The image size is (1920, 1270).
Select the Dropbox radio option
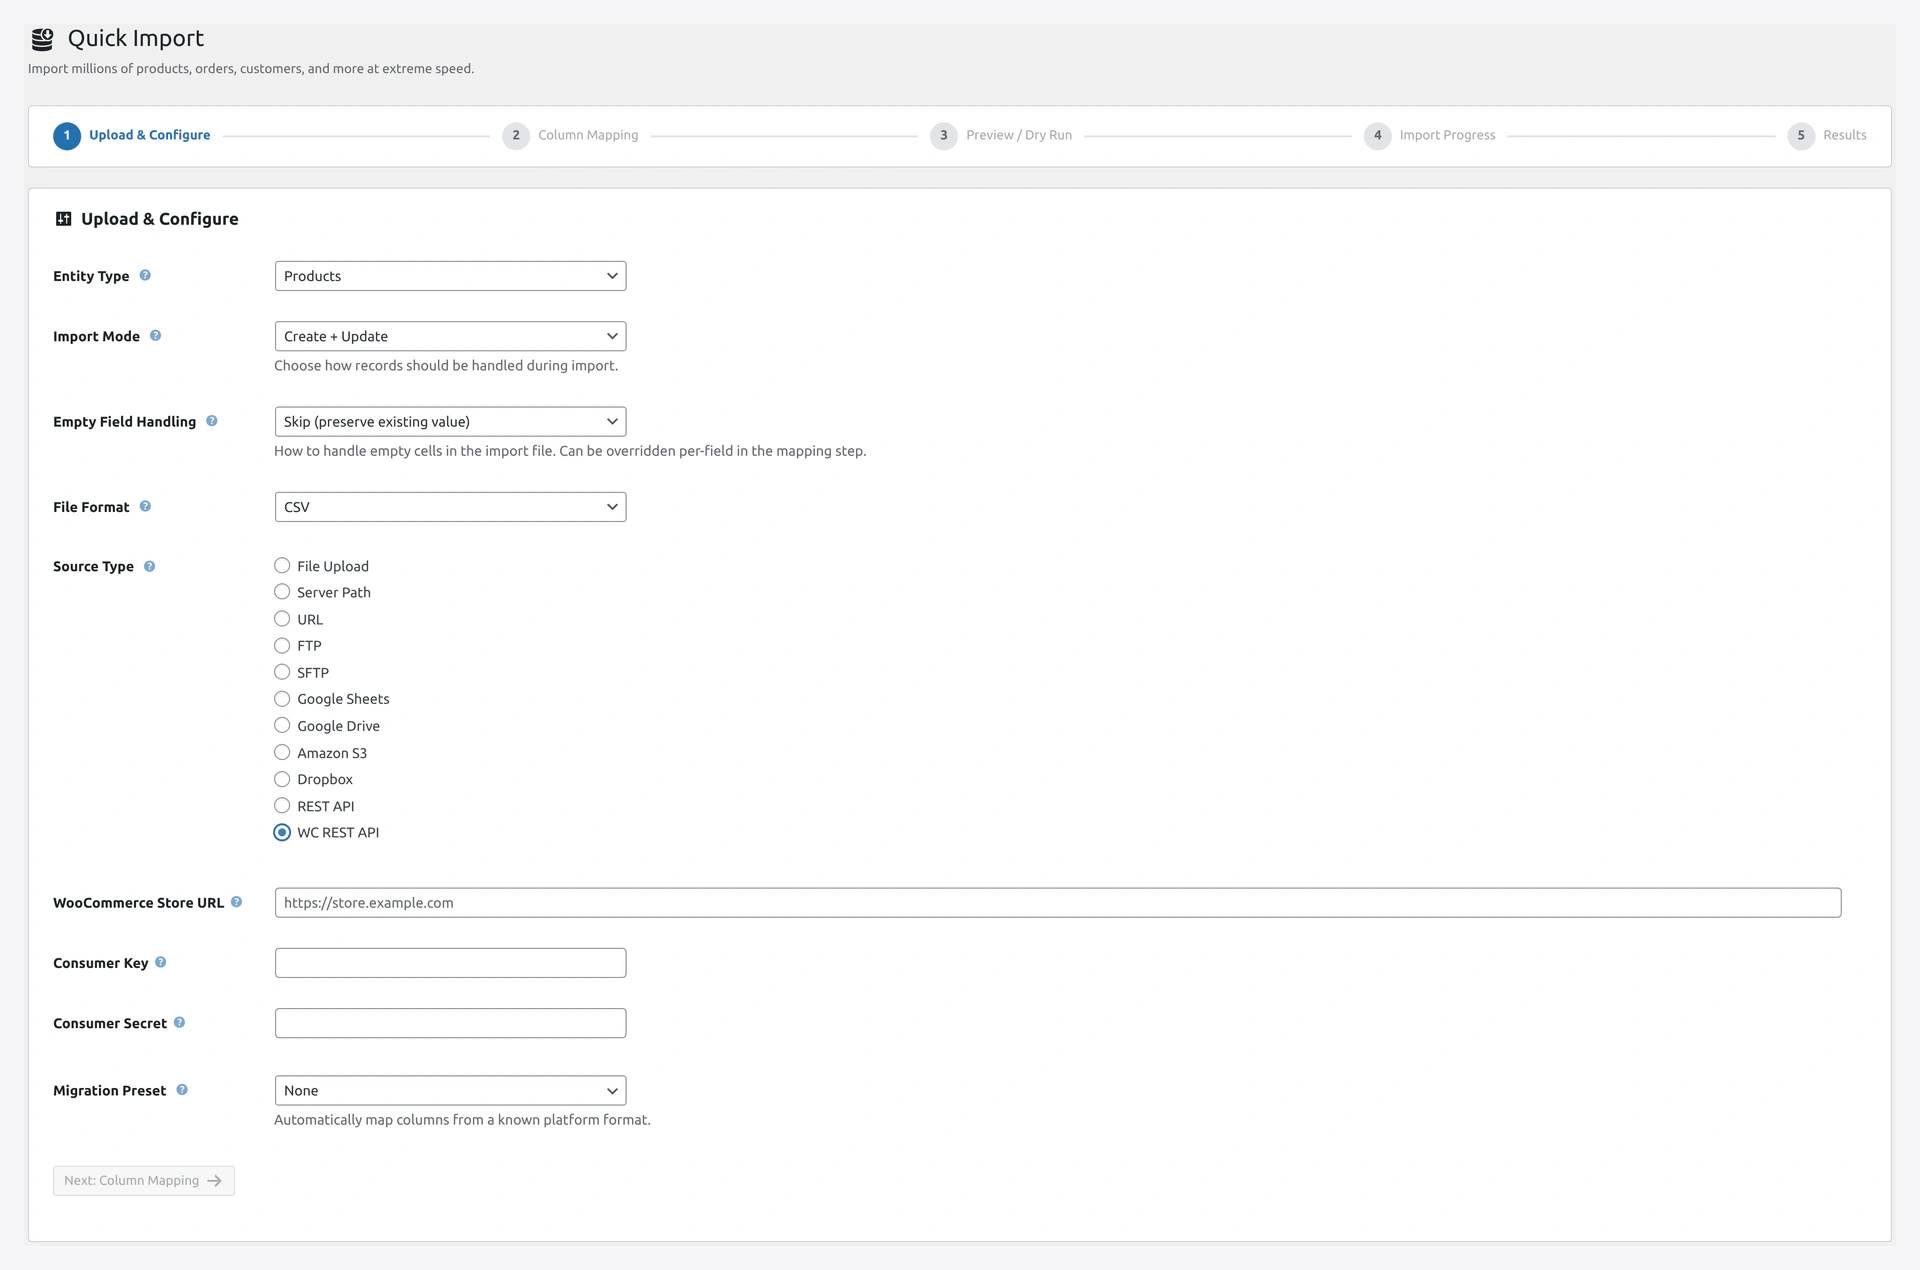tap(282, 779)
